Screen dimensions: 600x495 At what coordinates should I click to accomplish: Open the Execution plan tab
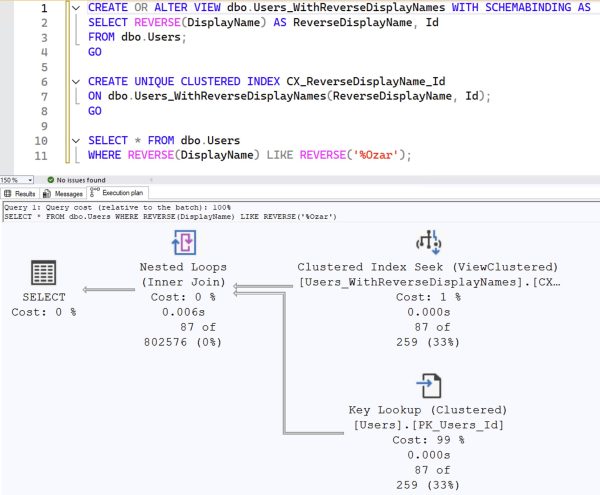[120, 193]
